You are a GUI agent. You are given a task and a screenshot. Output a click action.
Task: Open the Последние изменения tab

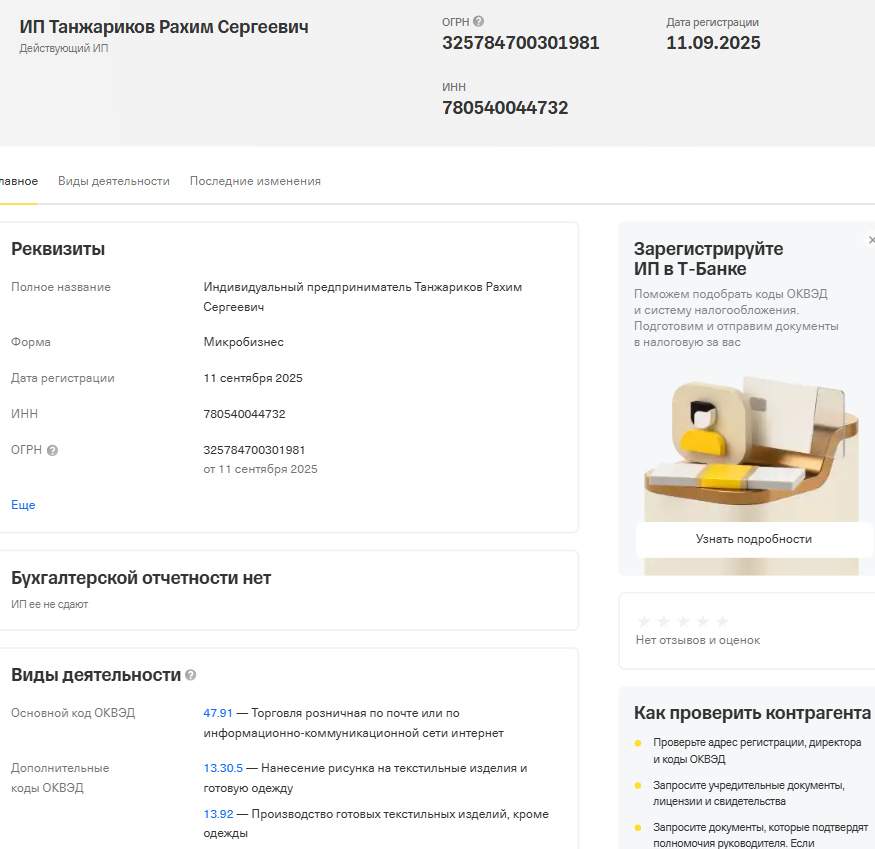pos(255,181)
